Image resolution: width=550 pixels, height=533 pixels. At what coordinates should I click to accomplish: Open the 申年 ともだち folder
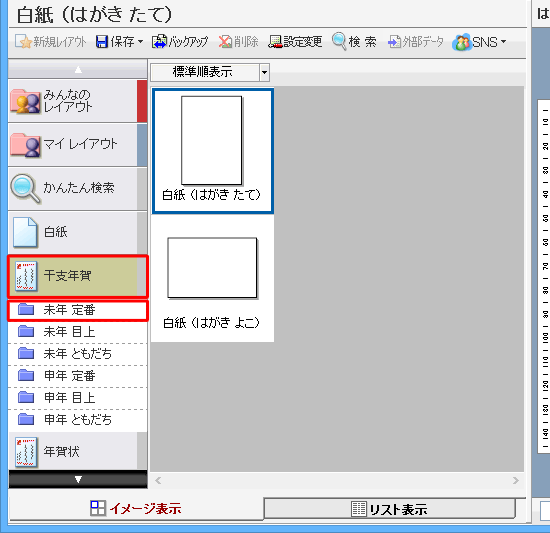point(78,420)
